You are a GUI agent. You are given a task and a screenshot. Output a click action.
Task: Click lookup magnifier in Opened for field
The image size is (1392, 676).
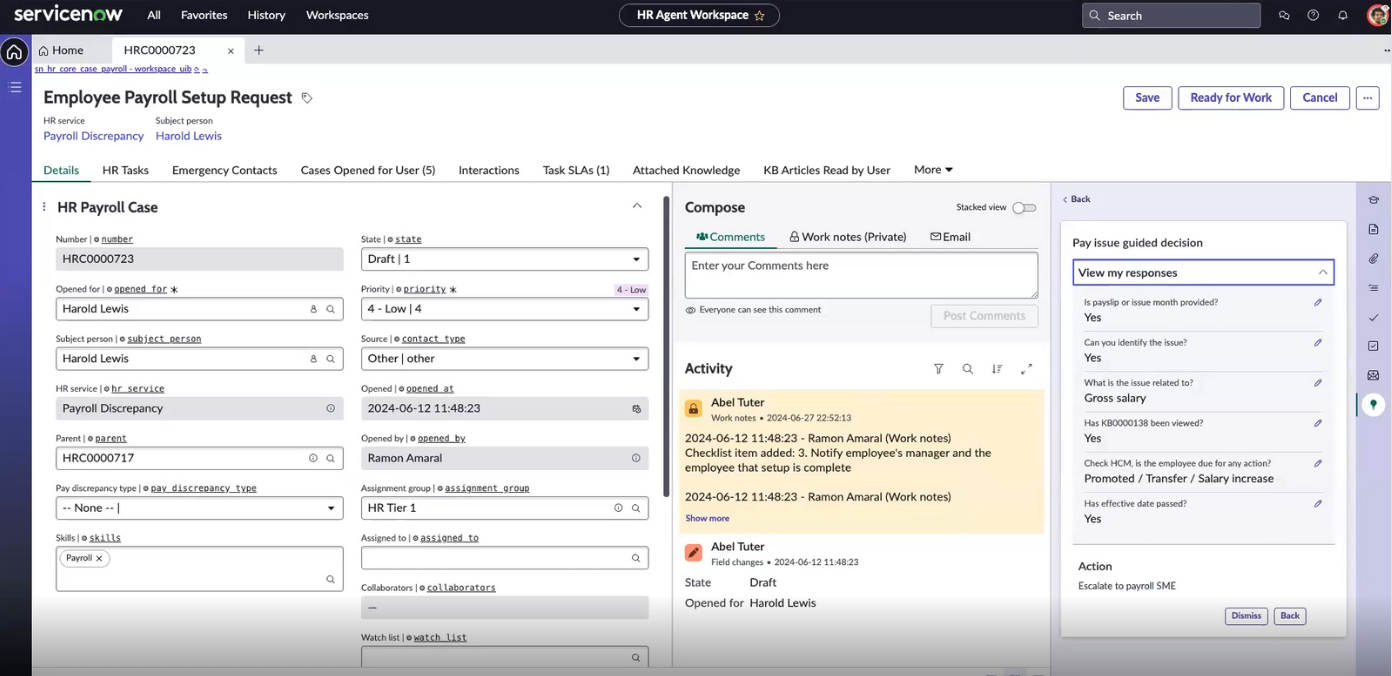330,309
